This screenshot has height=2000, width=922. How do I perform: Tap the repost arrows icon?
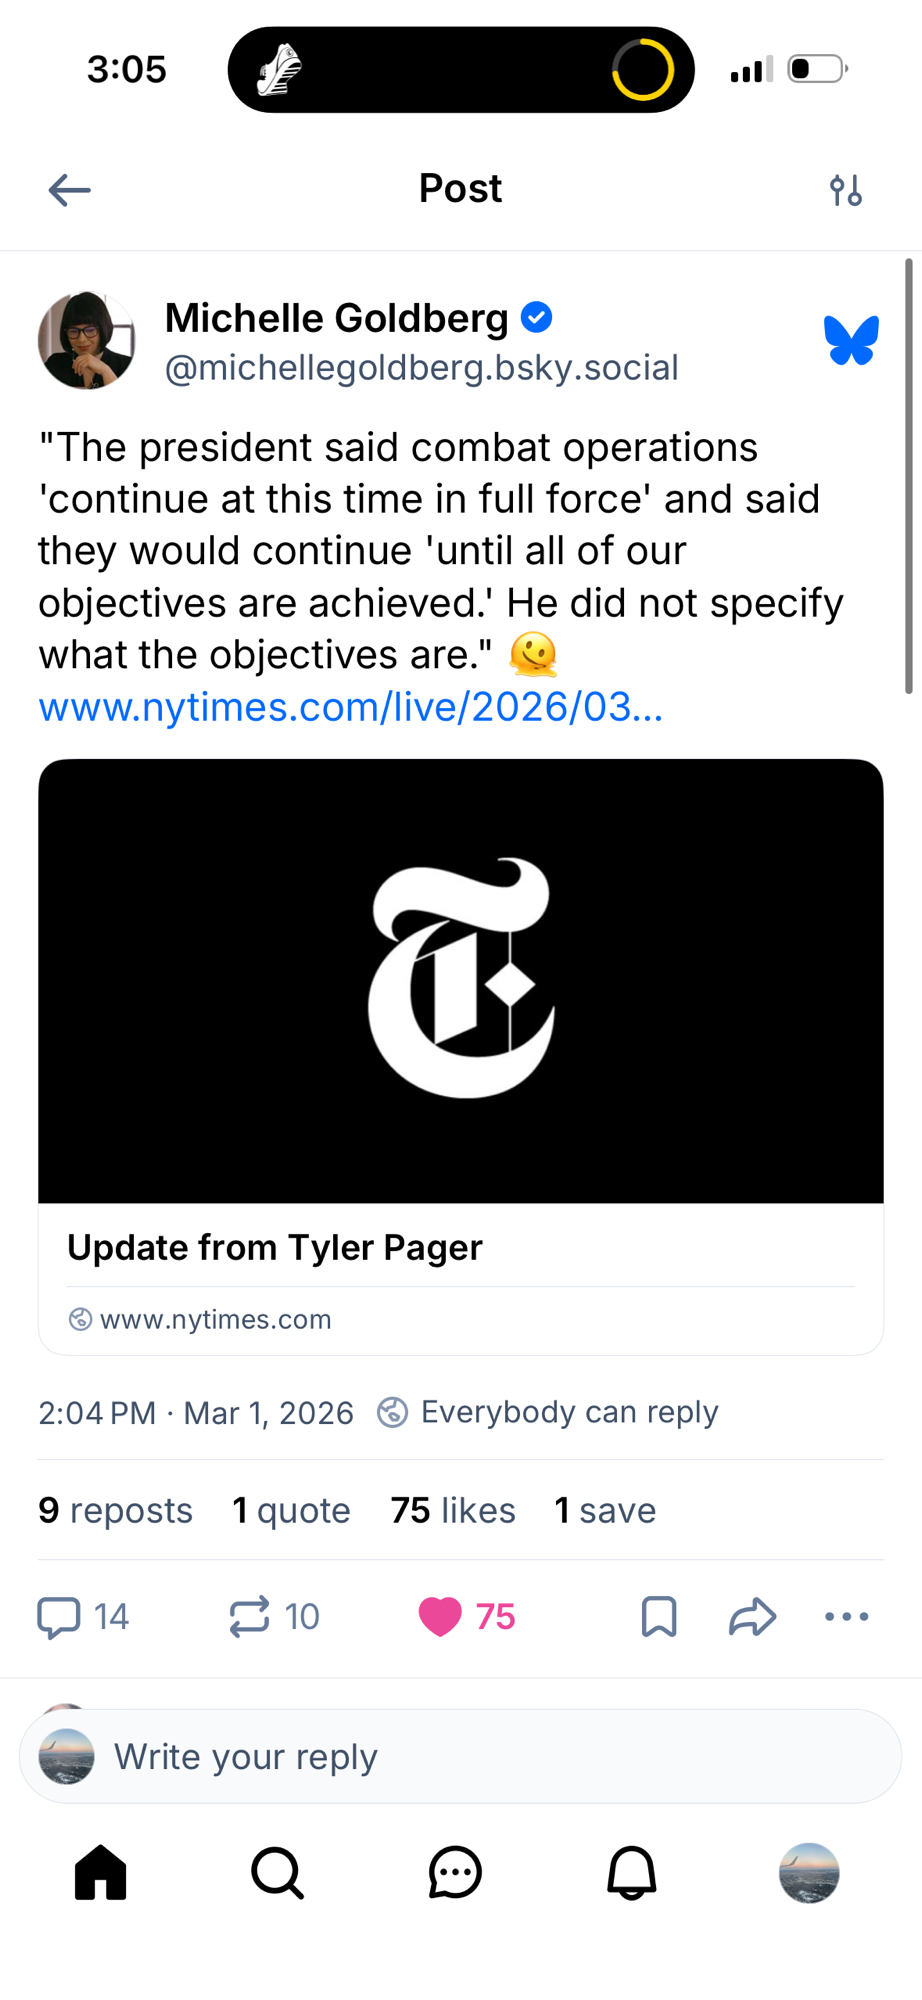click(x=250, y=1617)
